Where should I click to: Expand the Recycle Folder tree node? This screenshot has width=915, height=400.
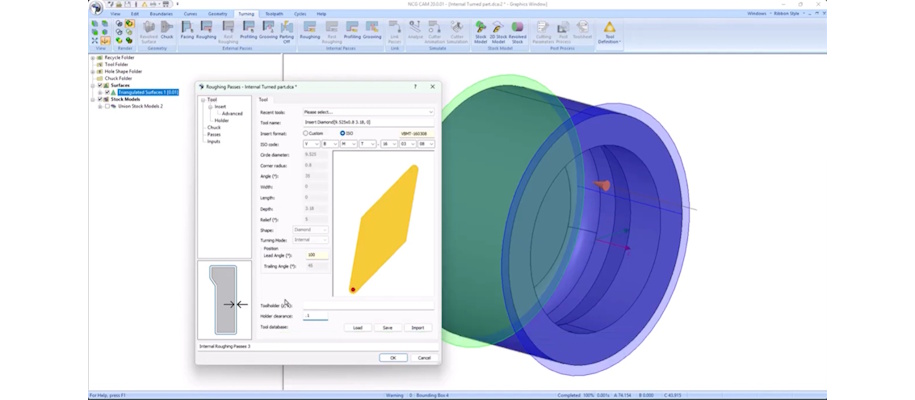click(x=94, y=58)
